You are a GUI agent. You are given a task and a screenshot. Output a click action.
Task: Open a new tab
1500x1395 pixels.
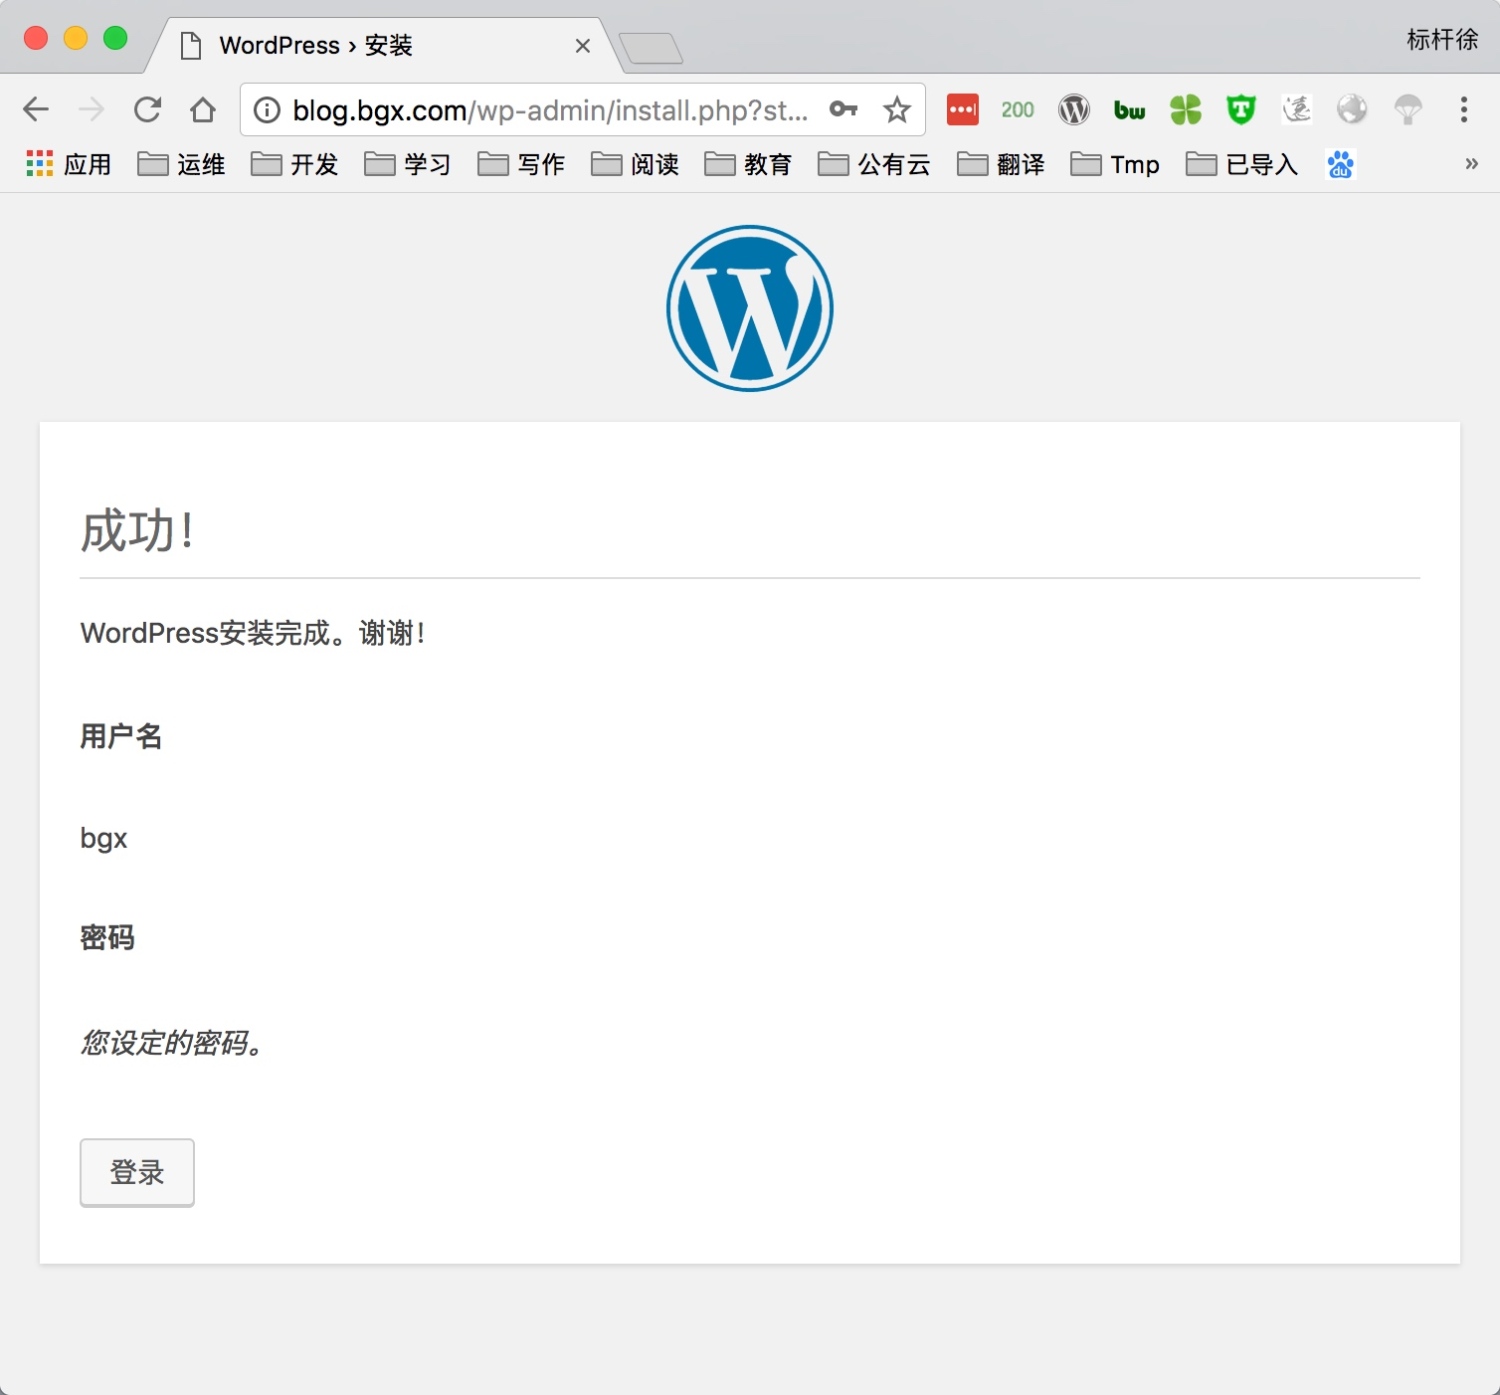pyautogui.click(x=651, y=48)
